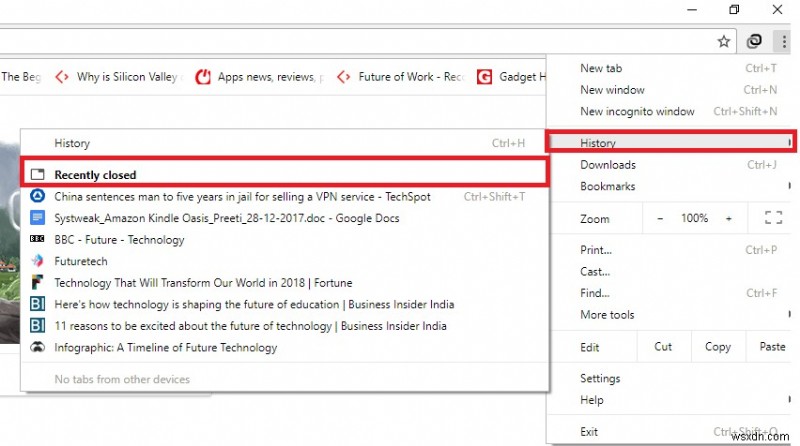800x446 pixels.
Task: Click the TechSpot favicon for the China VPN entry
Action: point(37,196)
